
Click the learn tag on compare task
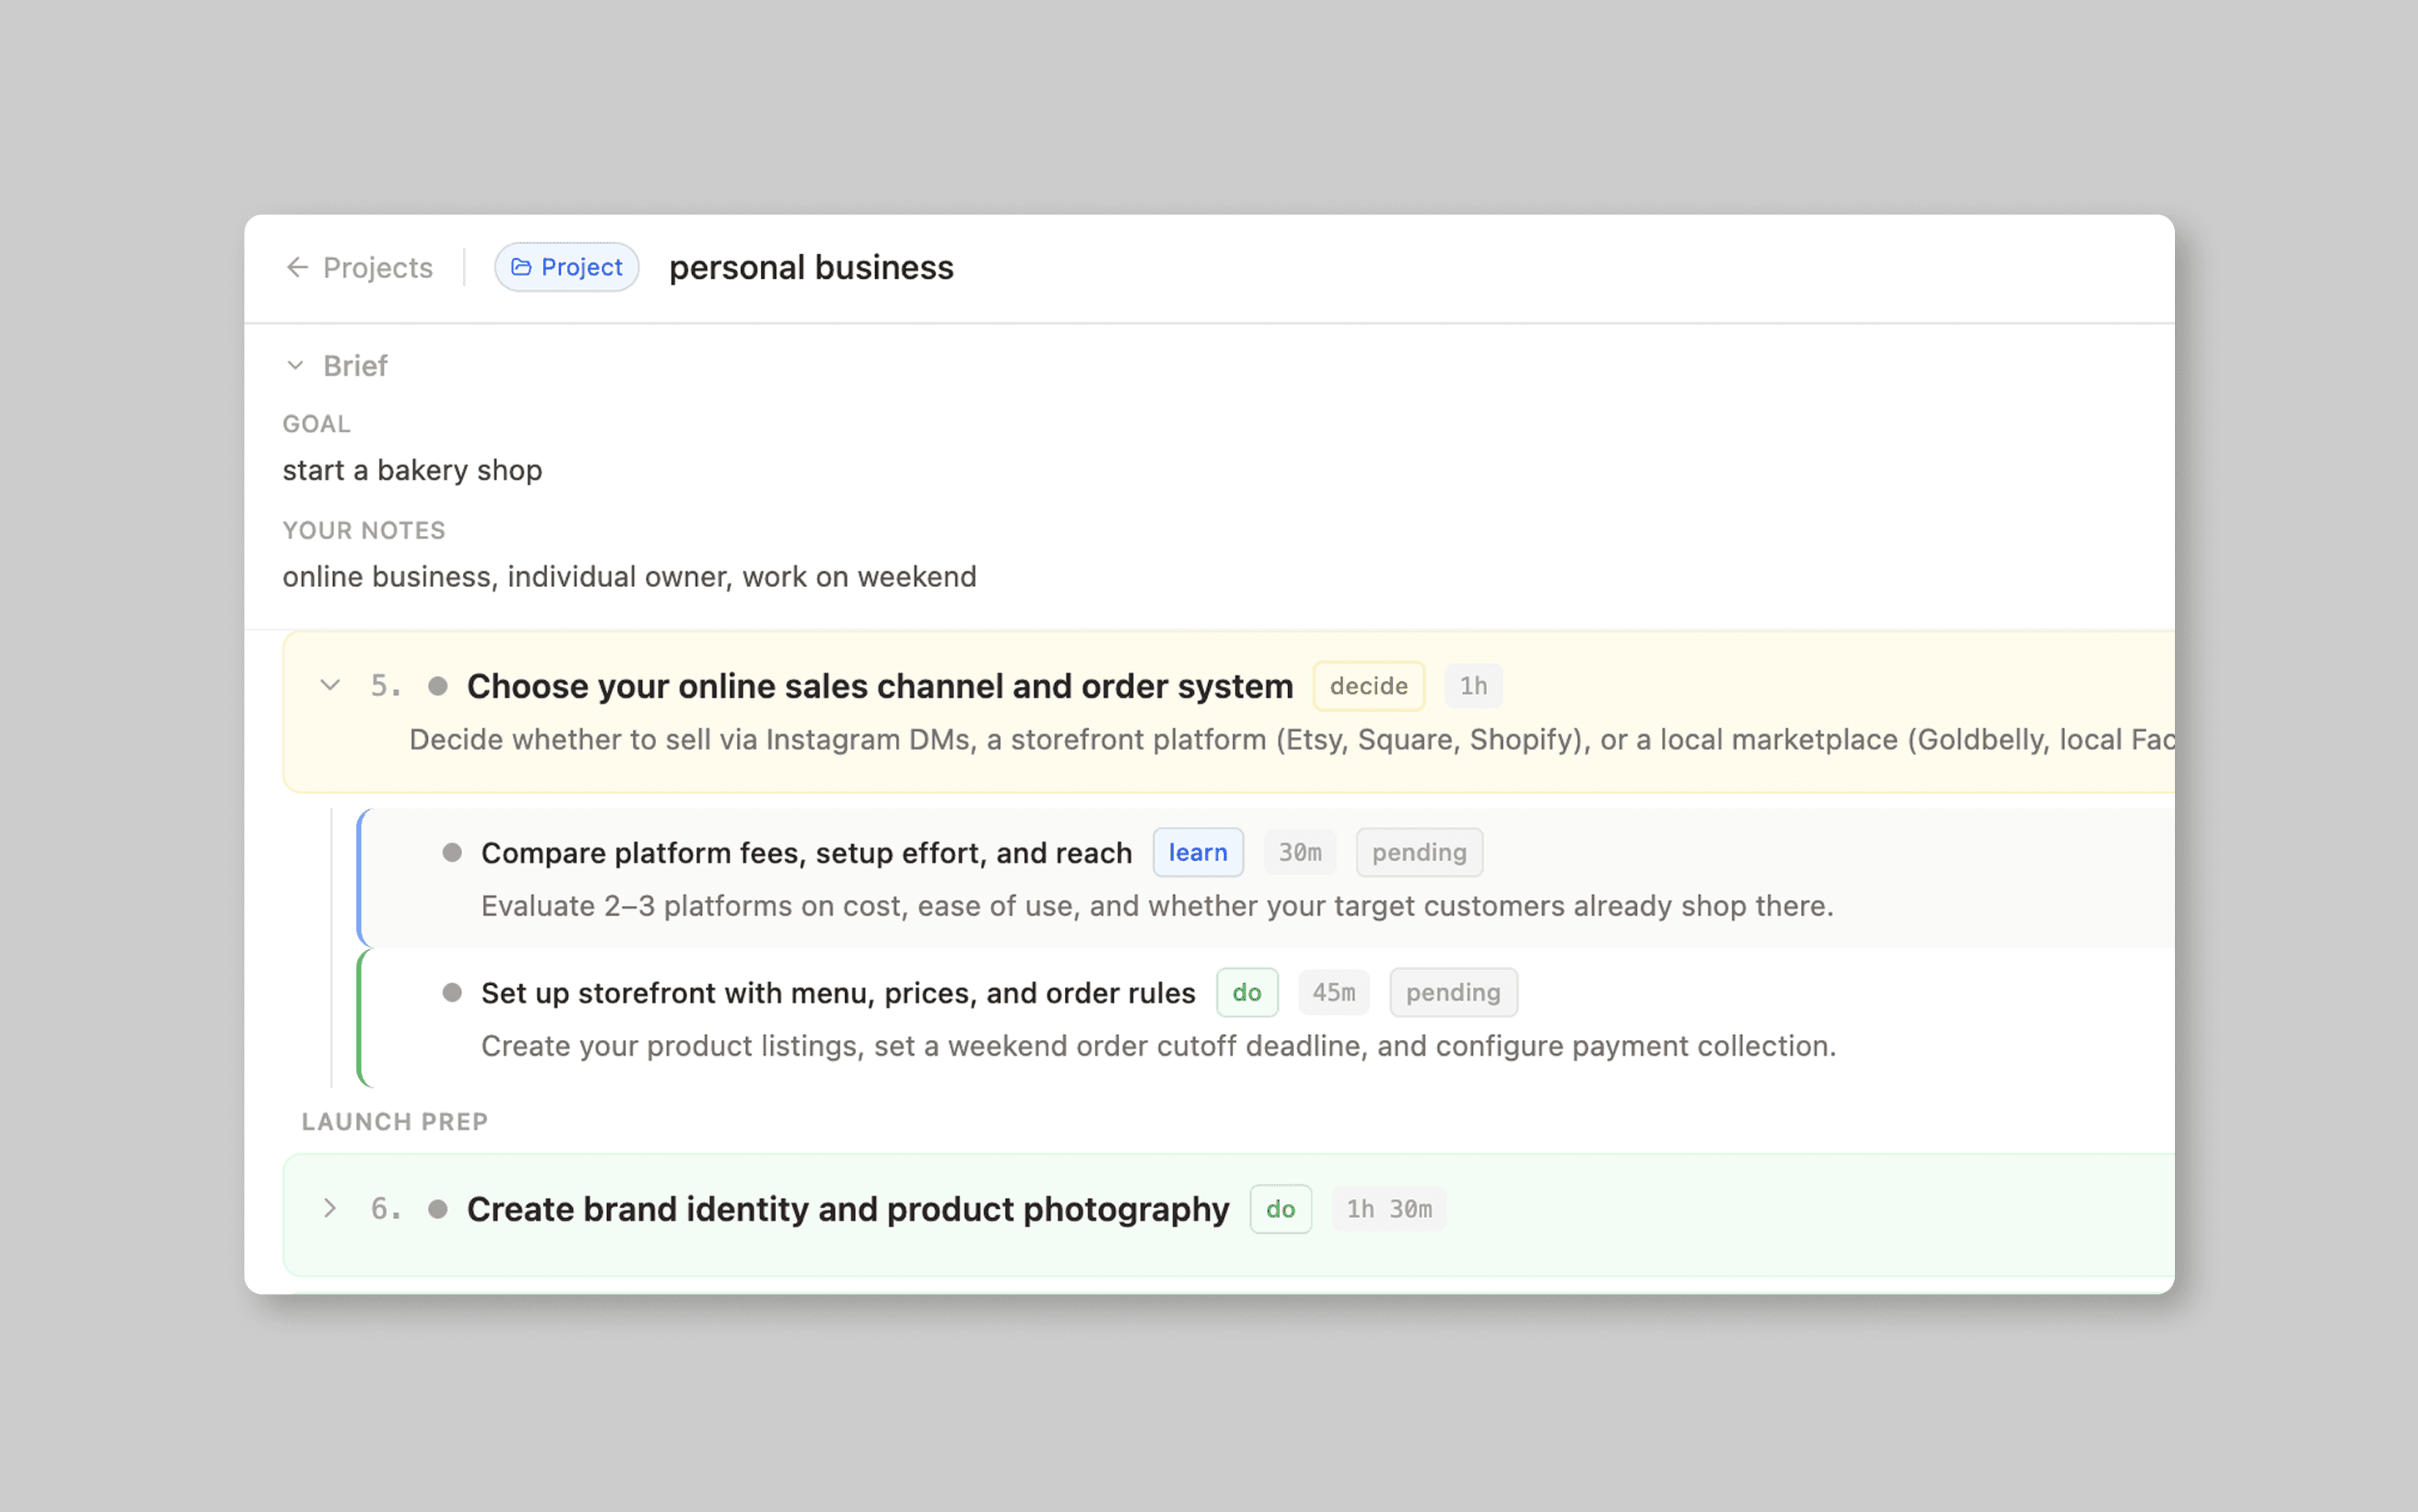(1197, 852)
